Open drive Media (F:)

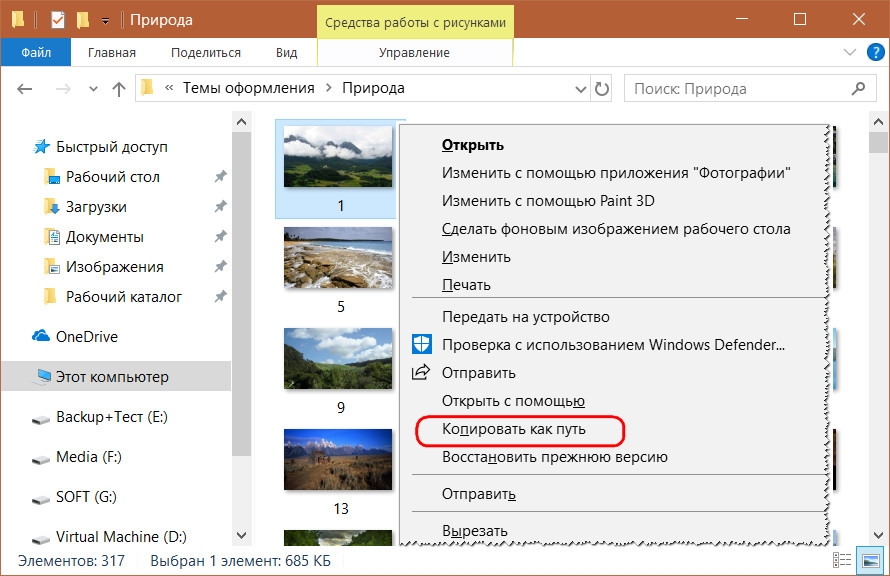pyautogui.click(x=89, y=457)
